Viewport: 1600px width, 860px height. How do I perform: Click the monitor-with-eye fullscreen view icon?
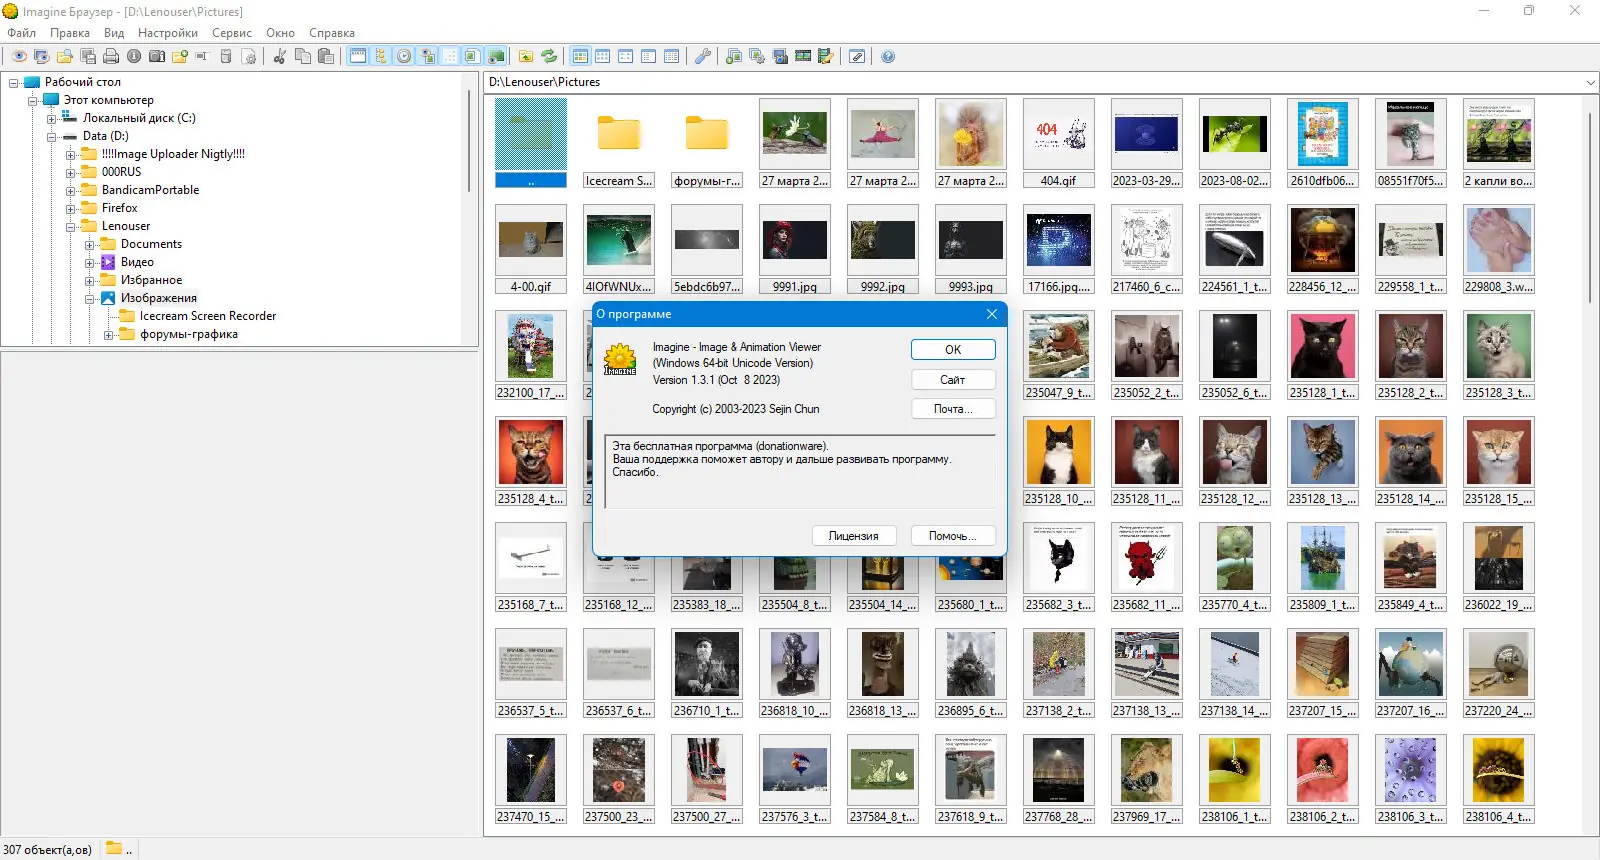pyautogui.click(x=42, y=56)
